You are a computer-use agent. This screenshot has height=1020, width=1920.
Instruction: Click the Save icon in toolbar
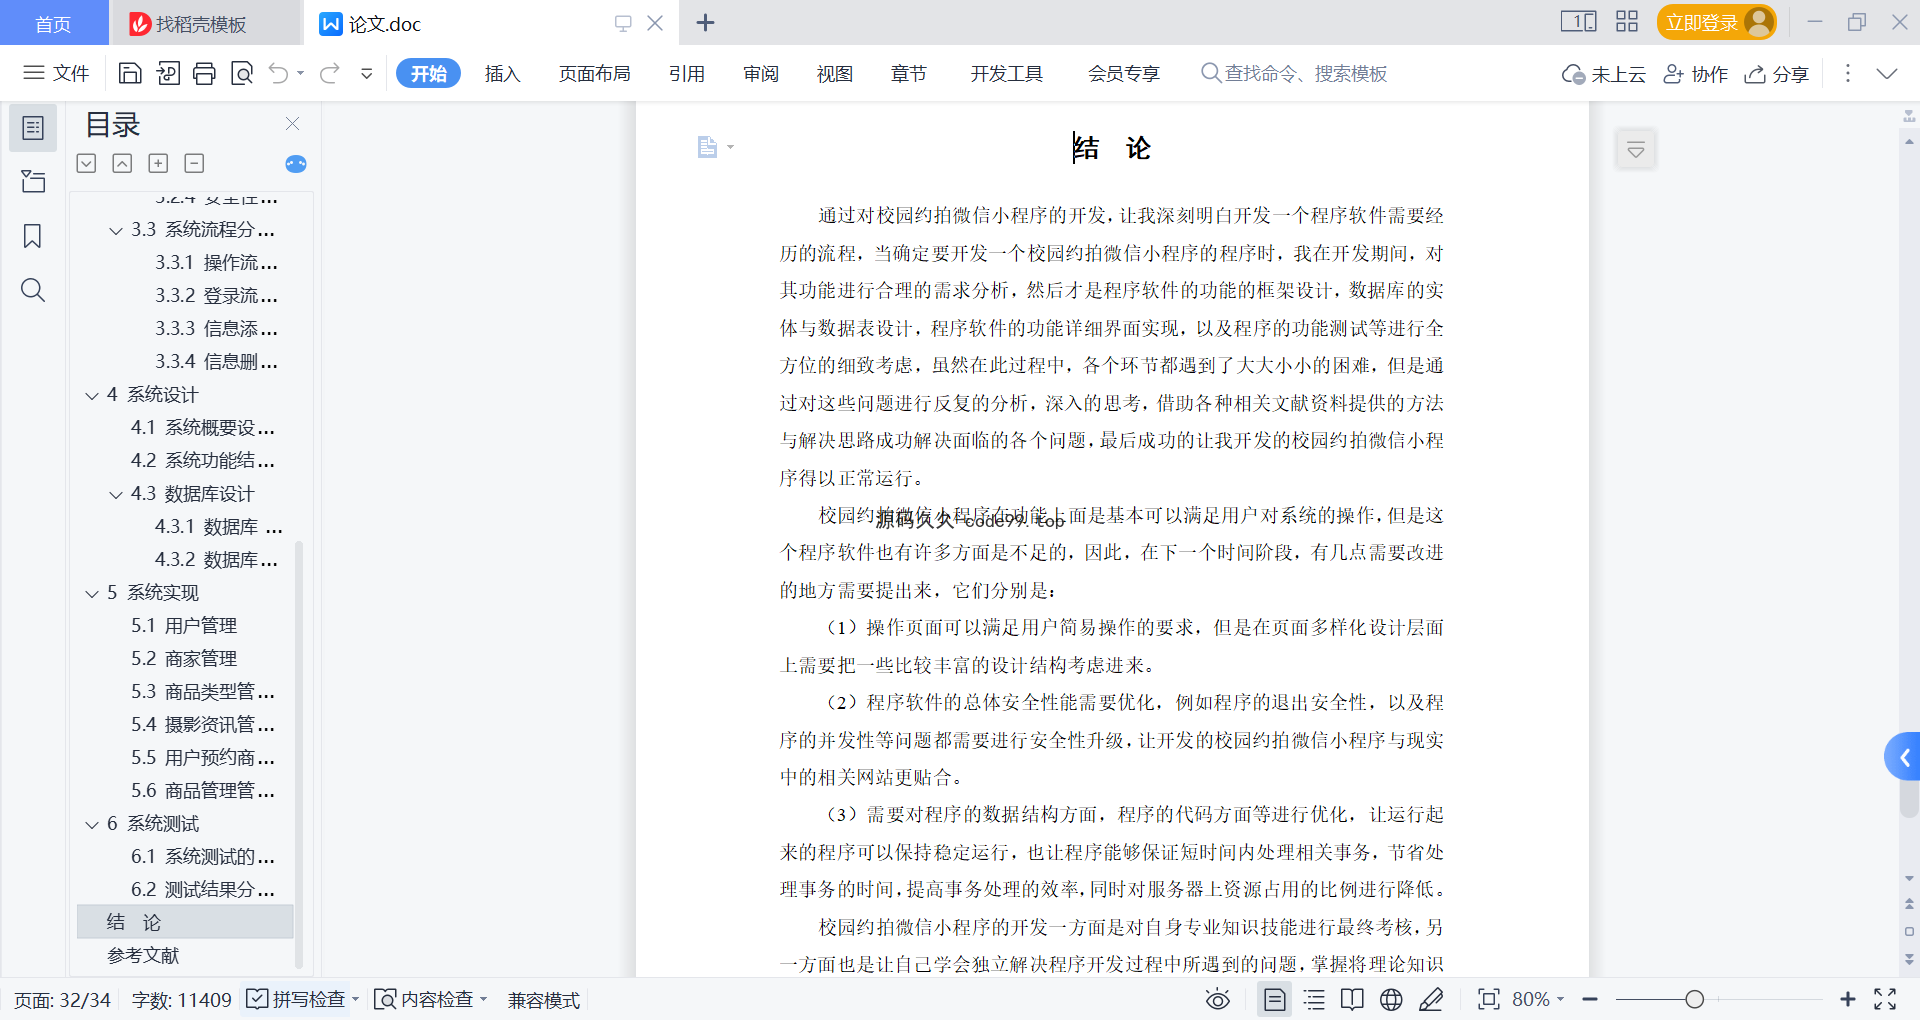(130, 73)
